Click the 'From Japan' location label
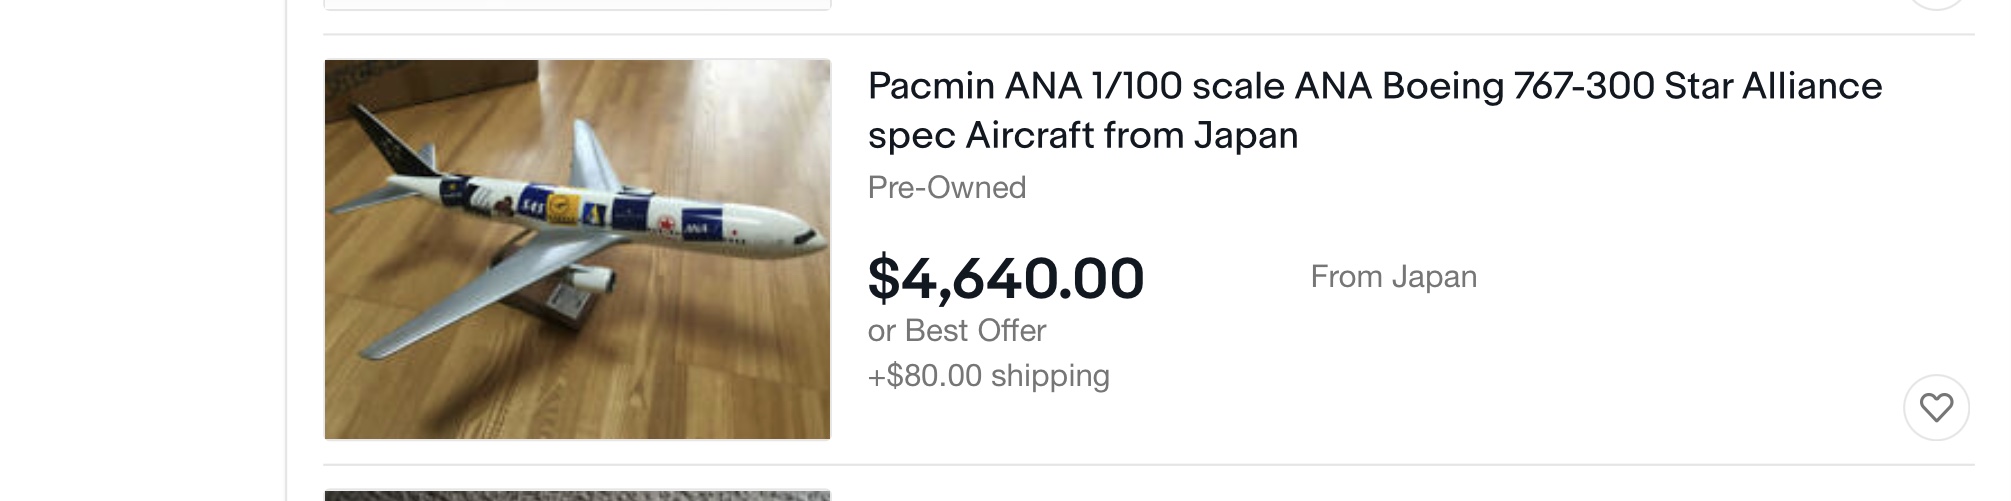This screenshot has height=501, width=2011. click(x=1393, y=277)
